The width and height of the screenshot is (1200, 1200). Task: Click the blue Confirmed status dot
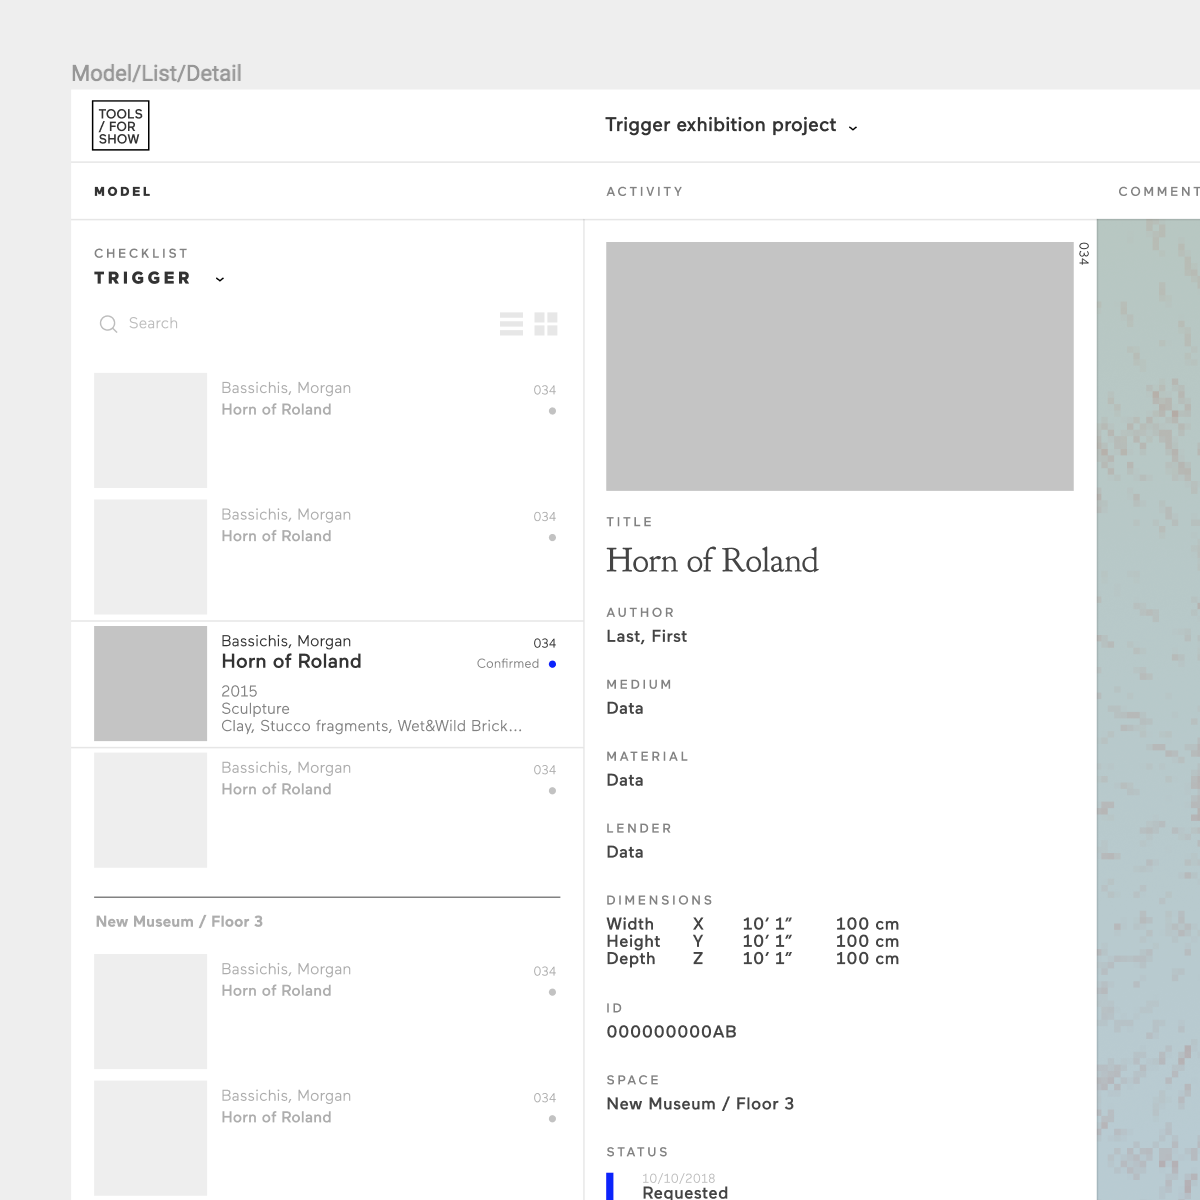[x=552, y=664]
